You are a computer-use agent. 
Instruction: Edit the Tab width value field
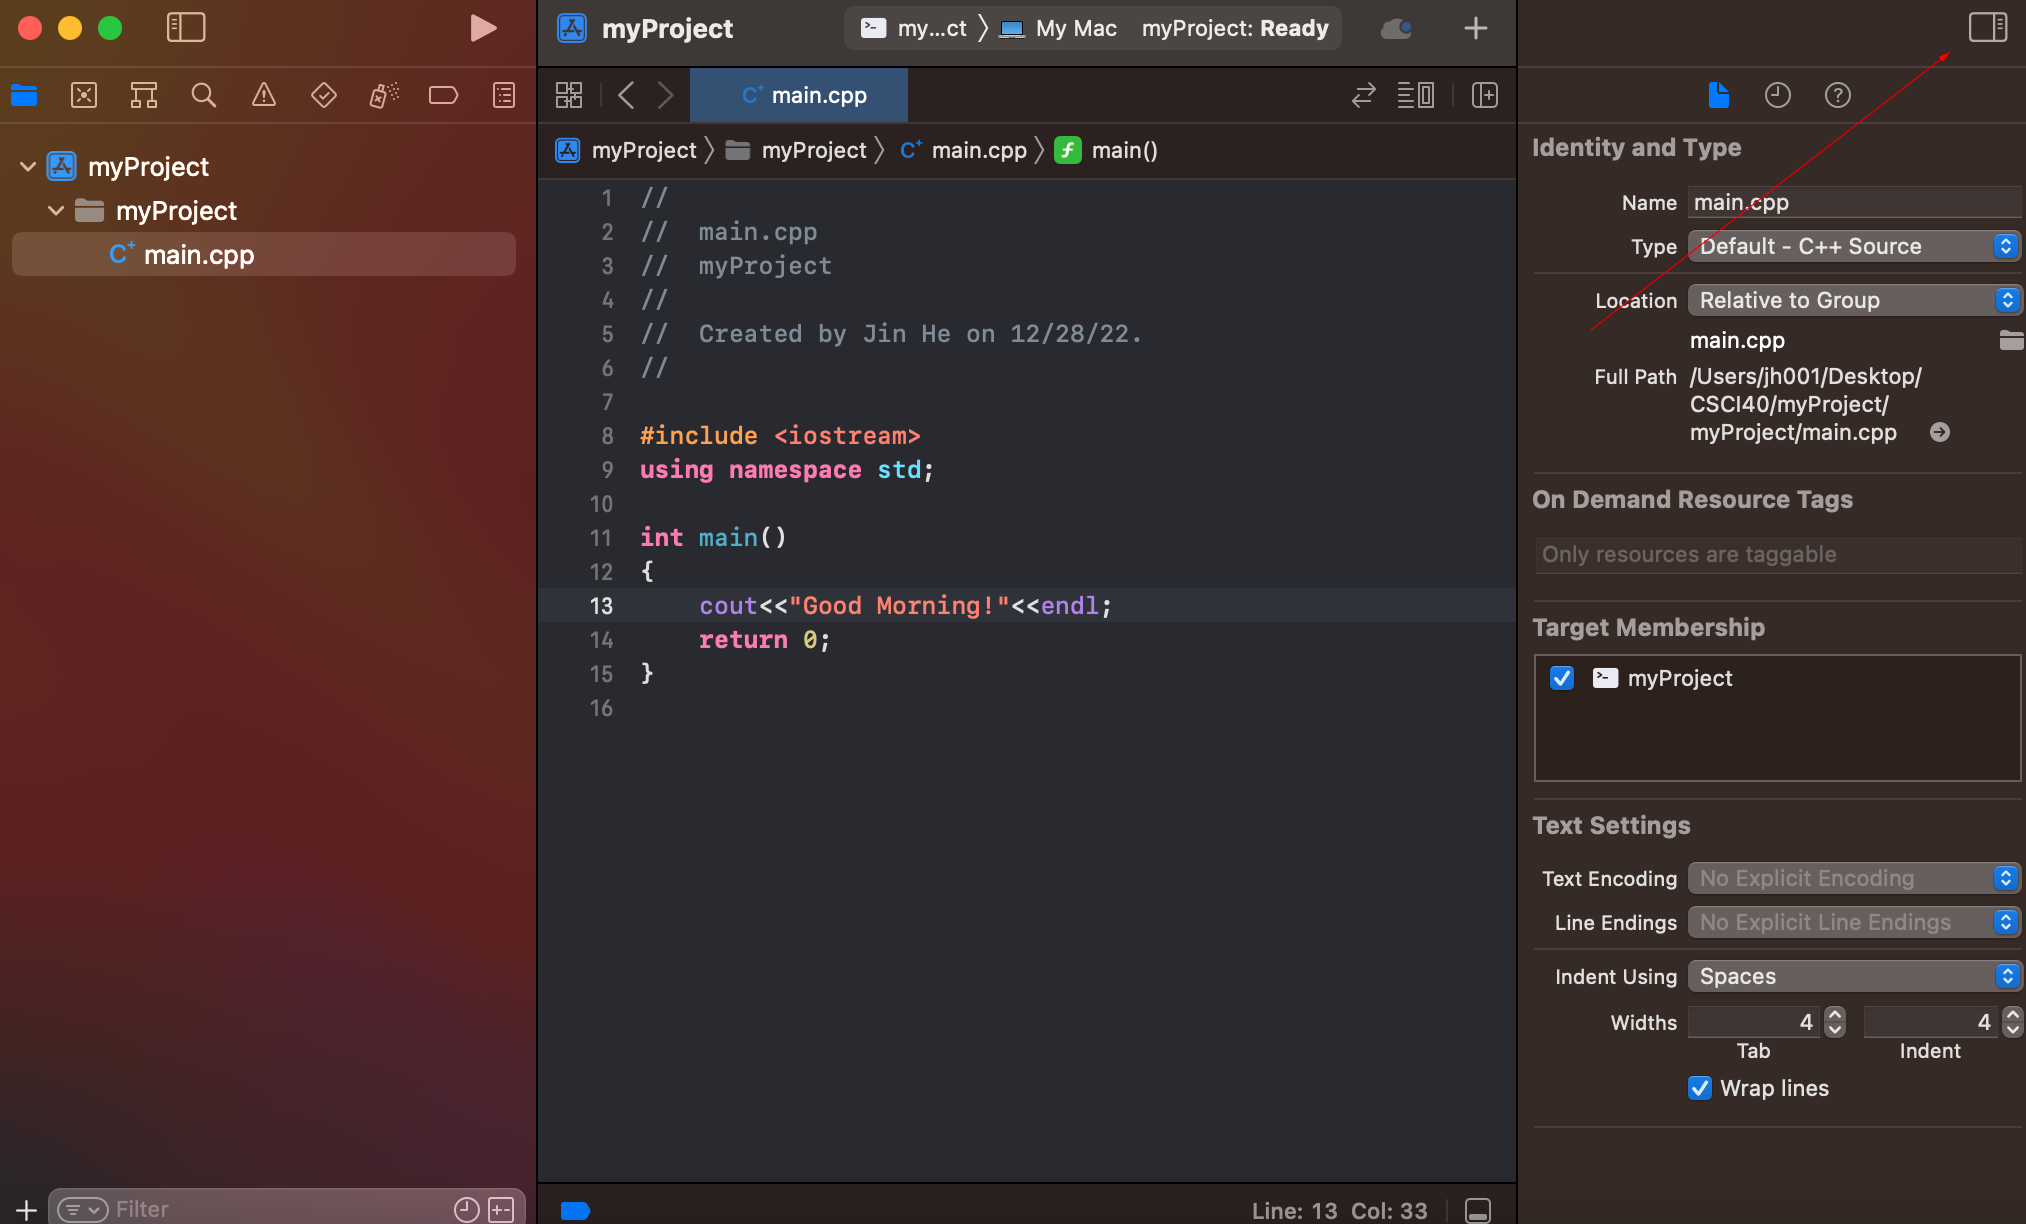(x=1754, y=1022)
